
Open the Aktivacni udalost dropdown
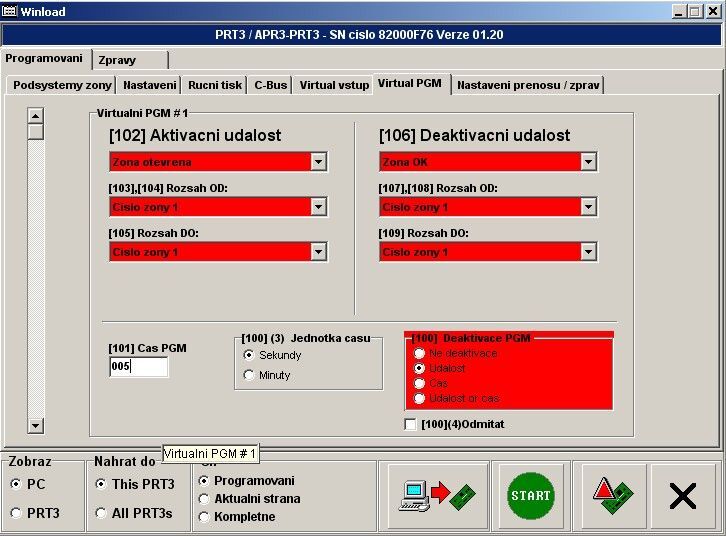point(318,162)
